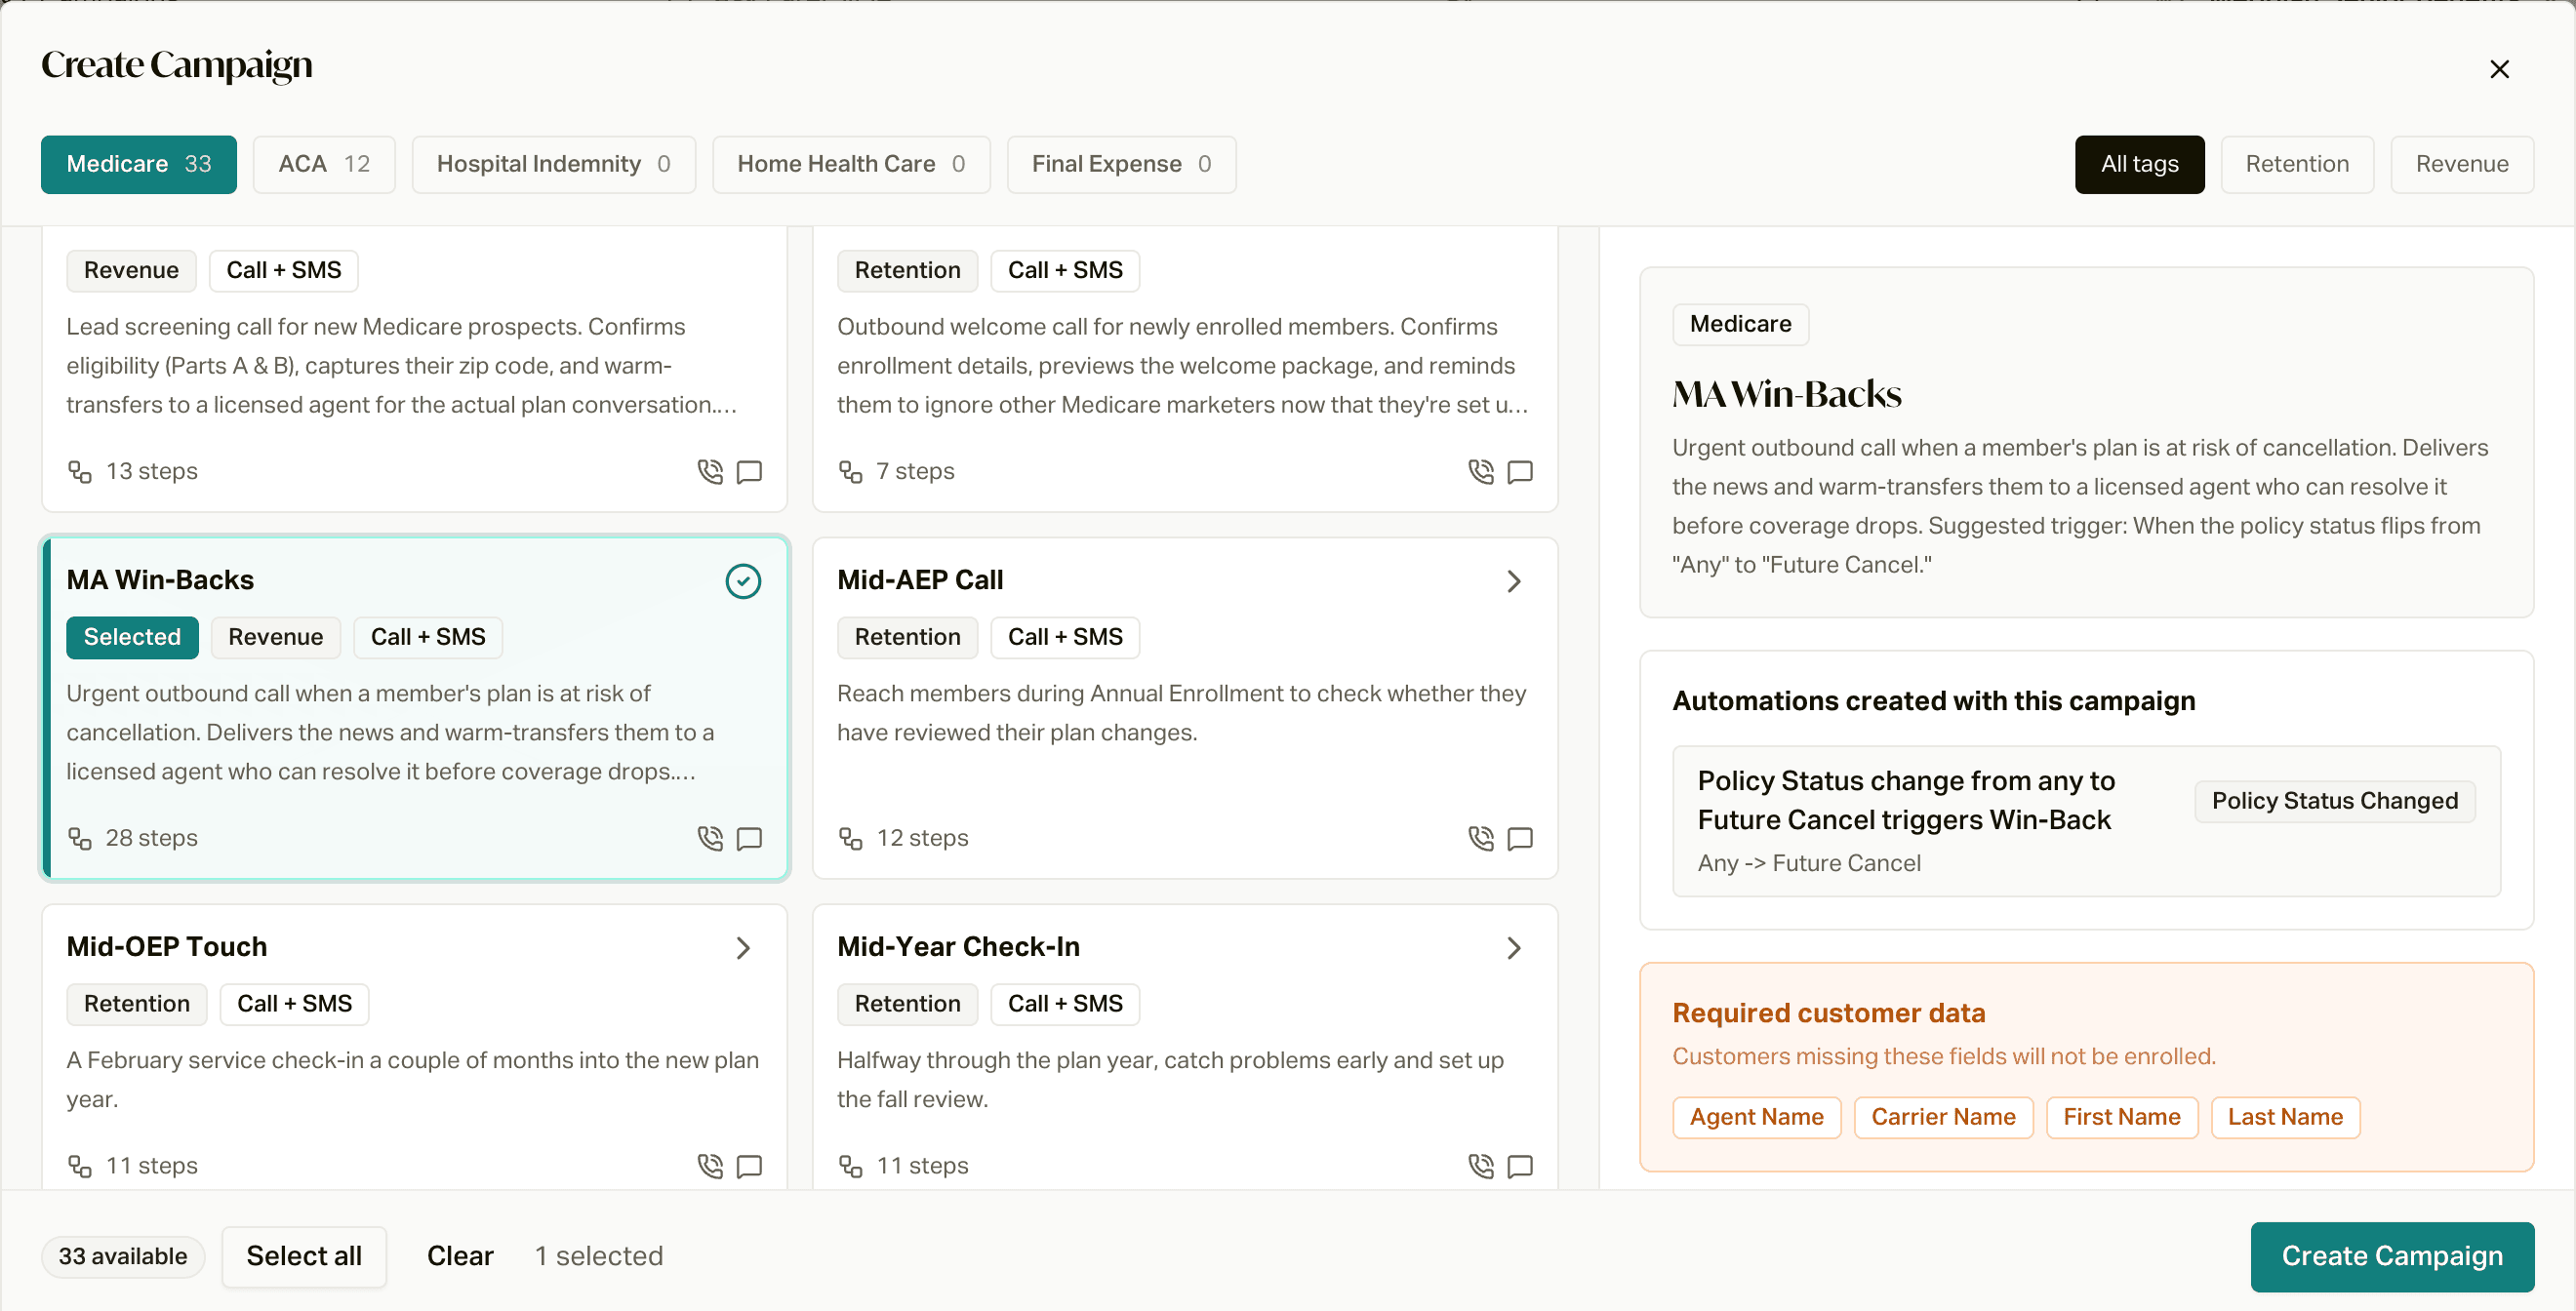2576x1311 pixels.
Task: Open the Hospital Indemnity tab
Action: tap(554, 164)
